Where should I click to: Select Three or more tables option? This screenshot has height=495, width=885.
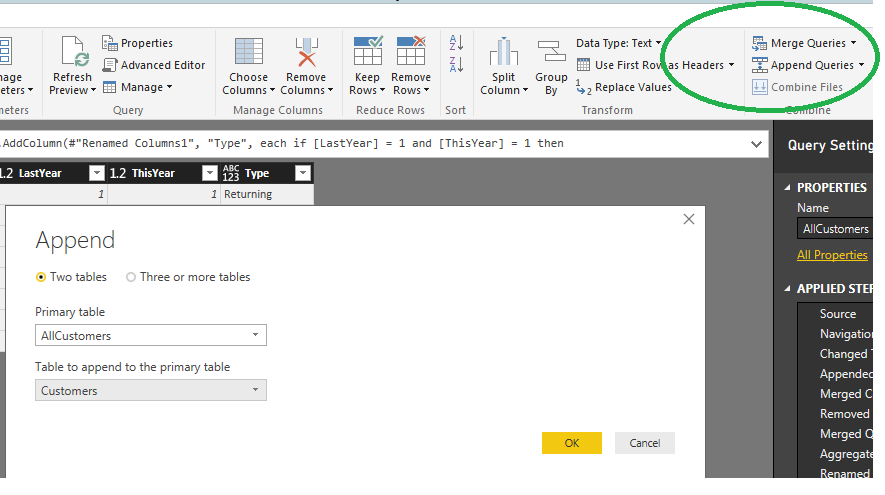click(188, 277)
